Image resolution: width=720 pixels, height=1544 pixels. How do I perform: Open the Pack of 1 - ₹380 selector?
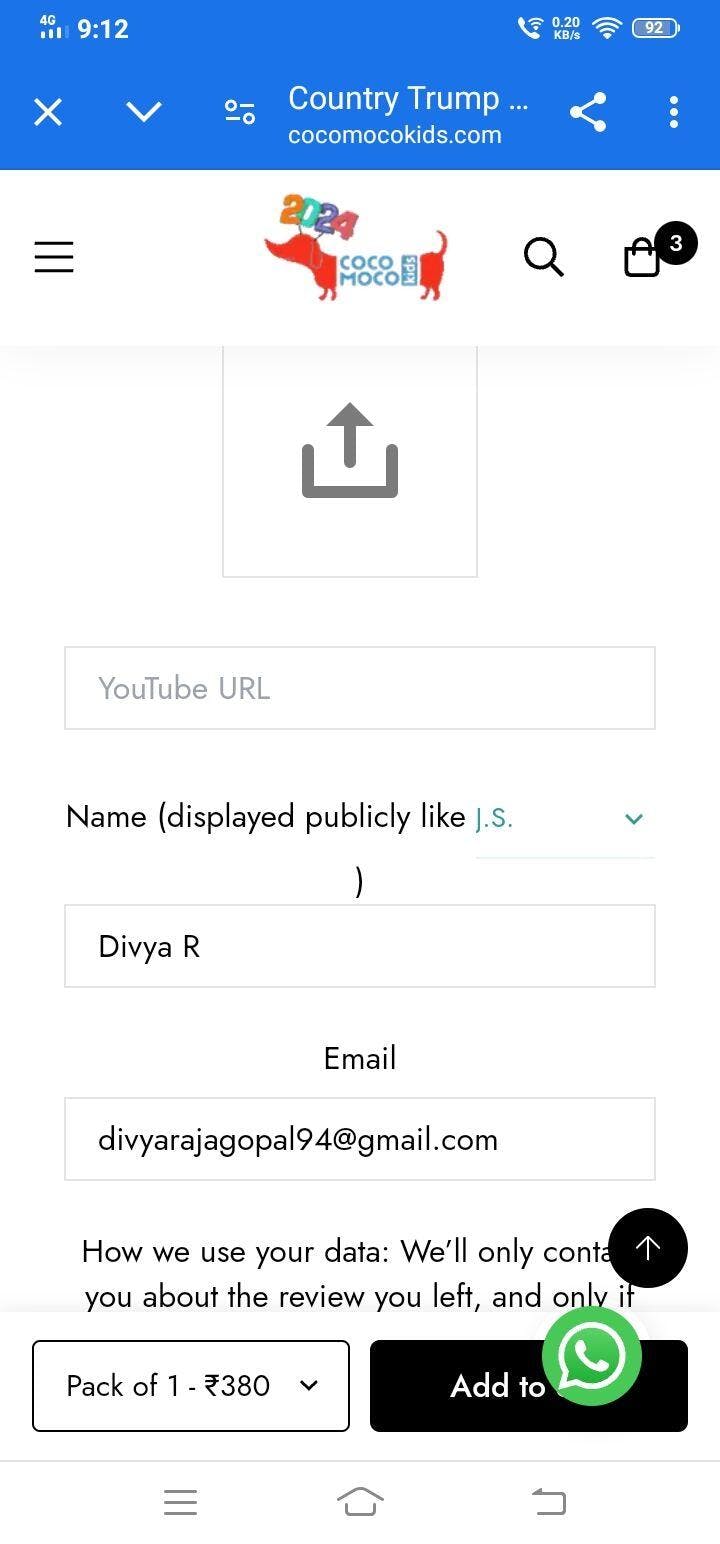(x=191, y=1386)
